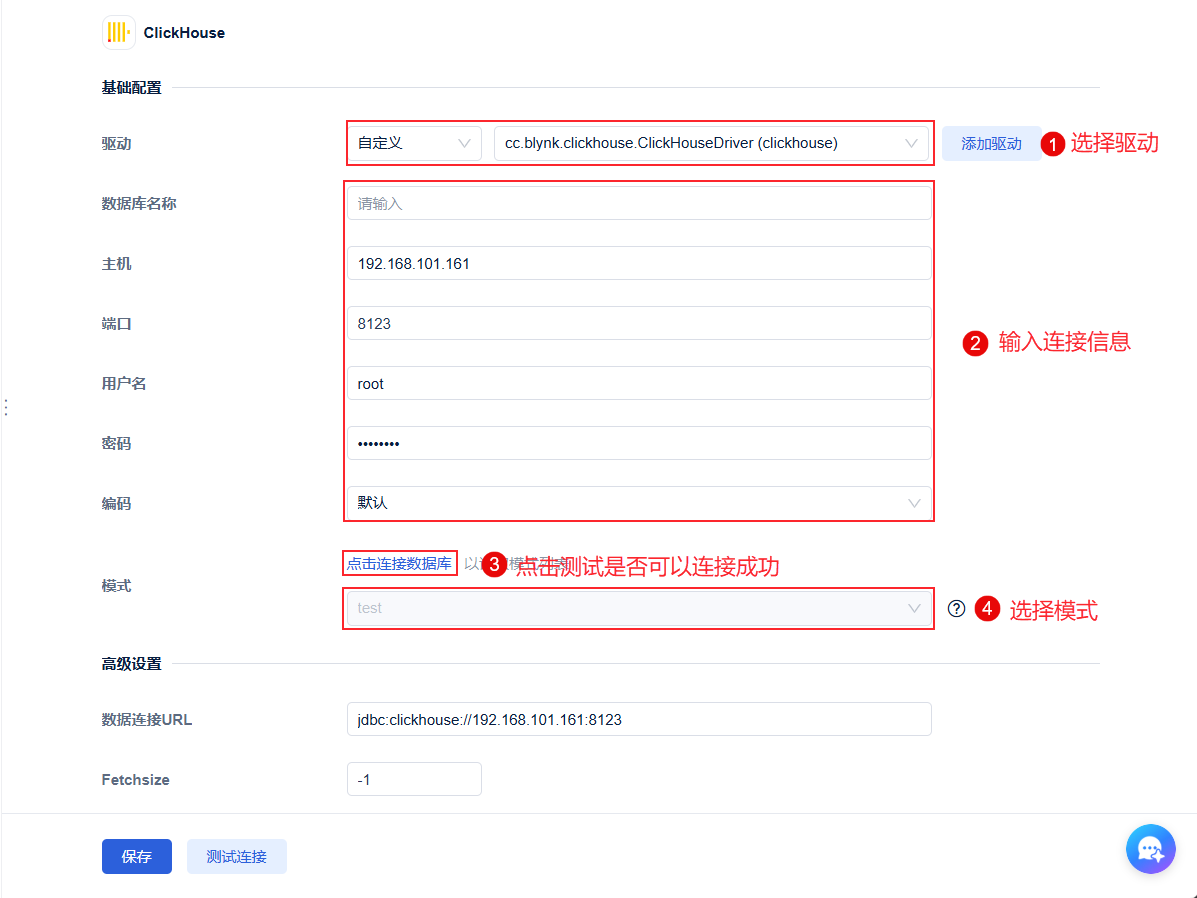Click the 用户名 field showing root
Image resolution: width=1197 pixels, height=898 pixels.
pyautogui.click(x=639, y=383)
